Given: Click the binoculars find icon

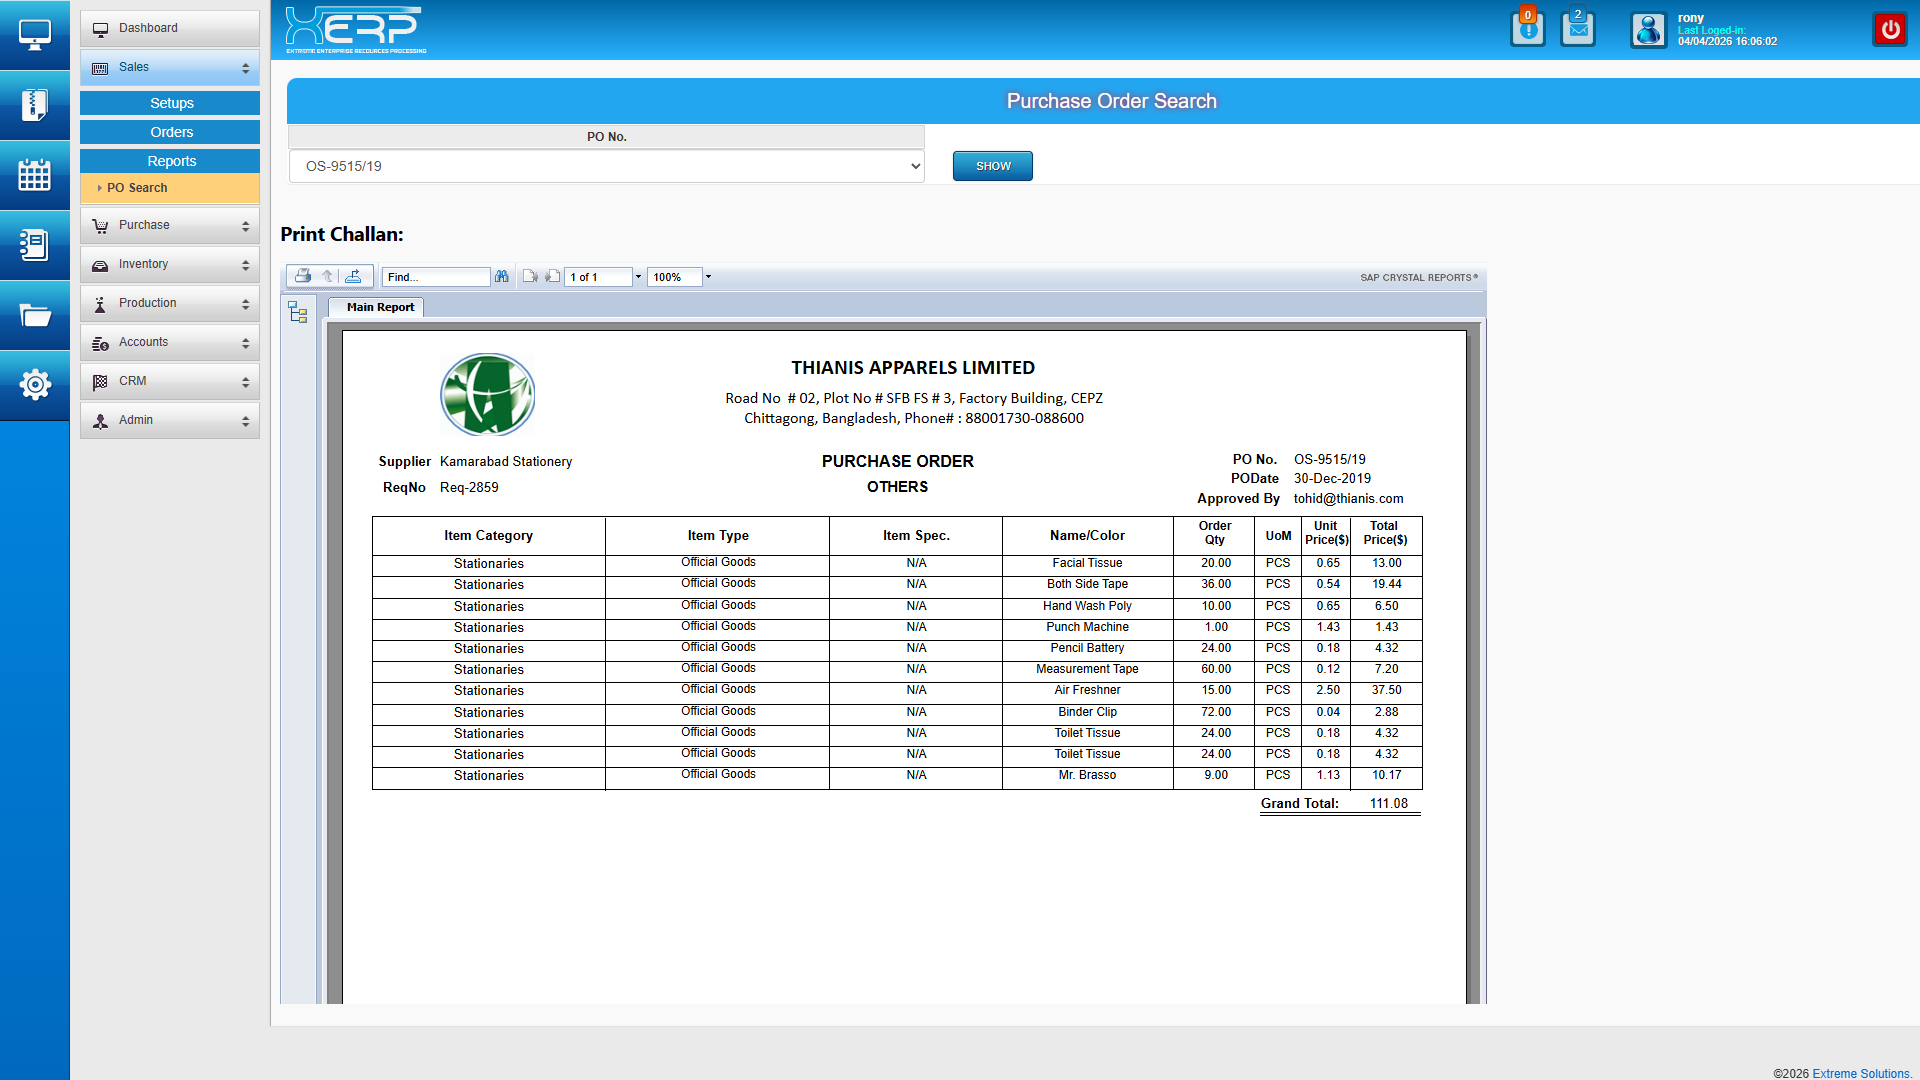Looking at the screenshot, I should [502, 277].
